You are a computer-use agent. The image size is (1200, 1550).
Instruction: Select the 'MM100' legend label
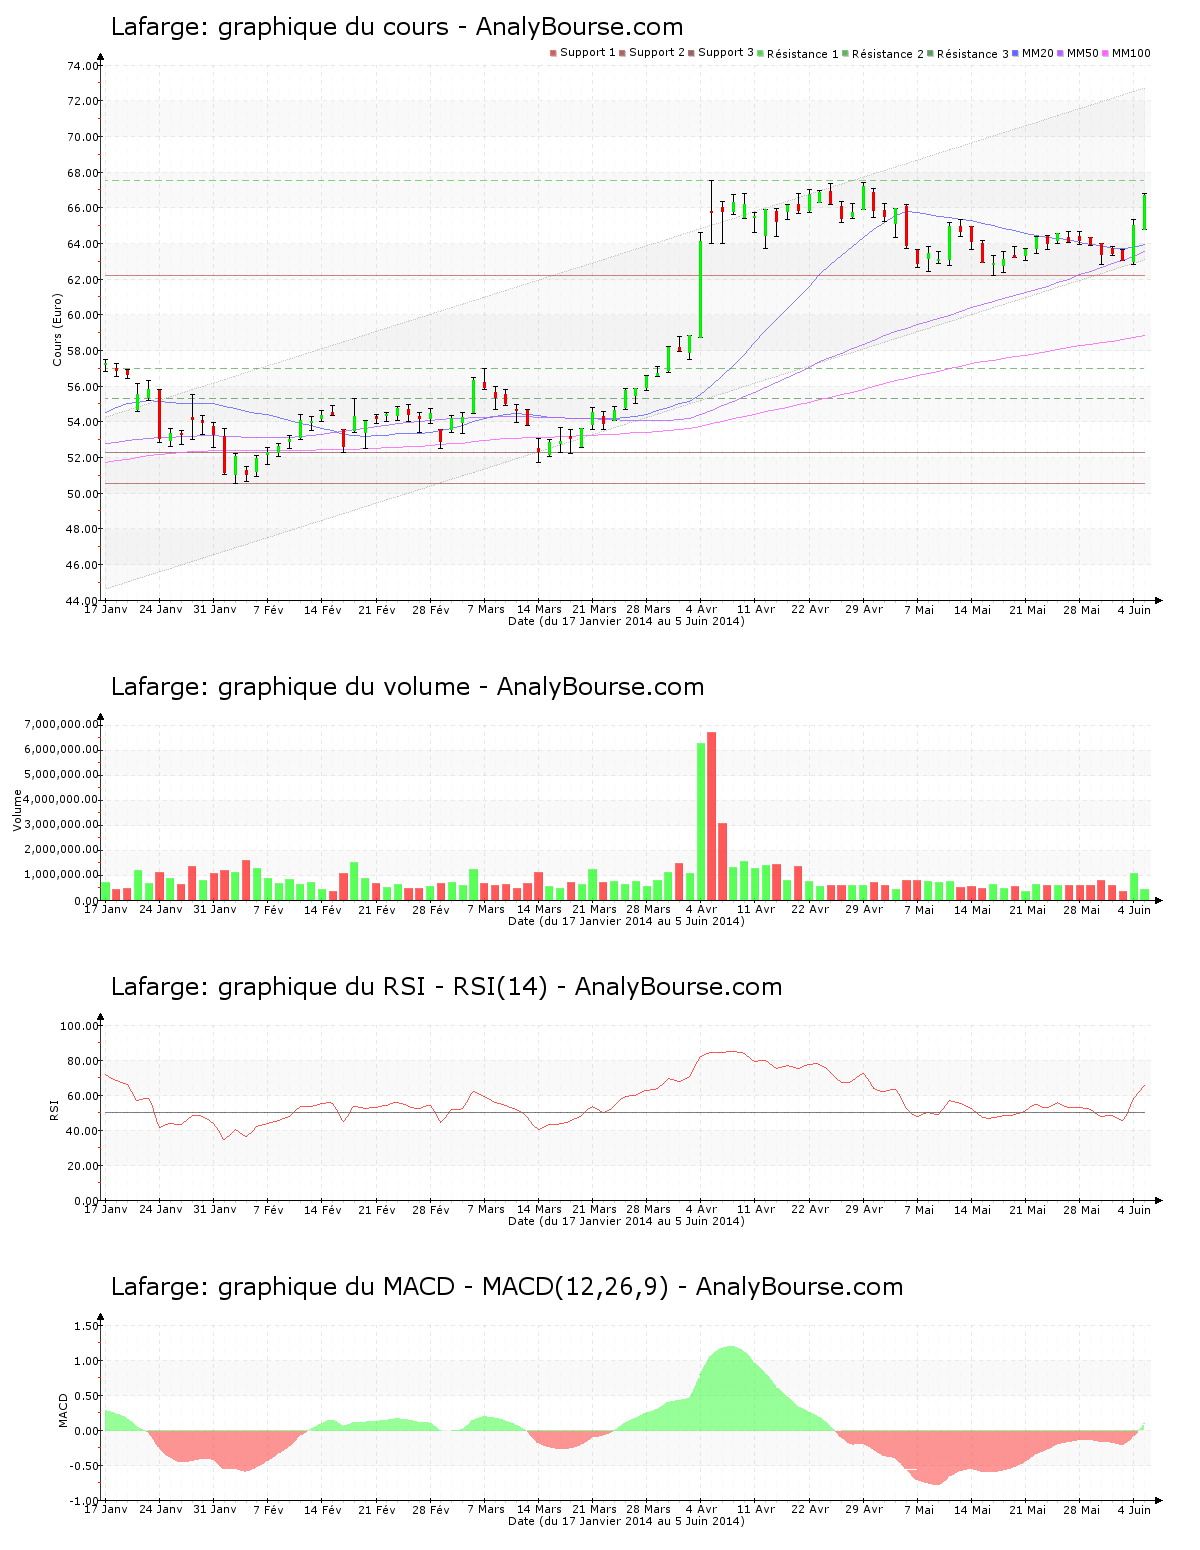point(1131,53)
